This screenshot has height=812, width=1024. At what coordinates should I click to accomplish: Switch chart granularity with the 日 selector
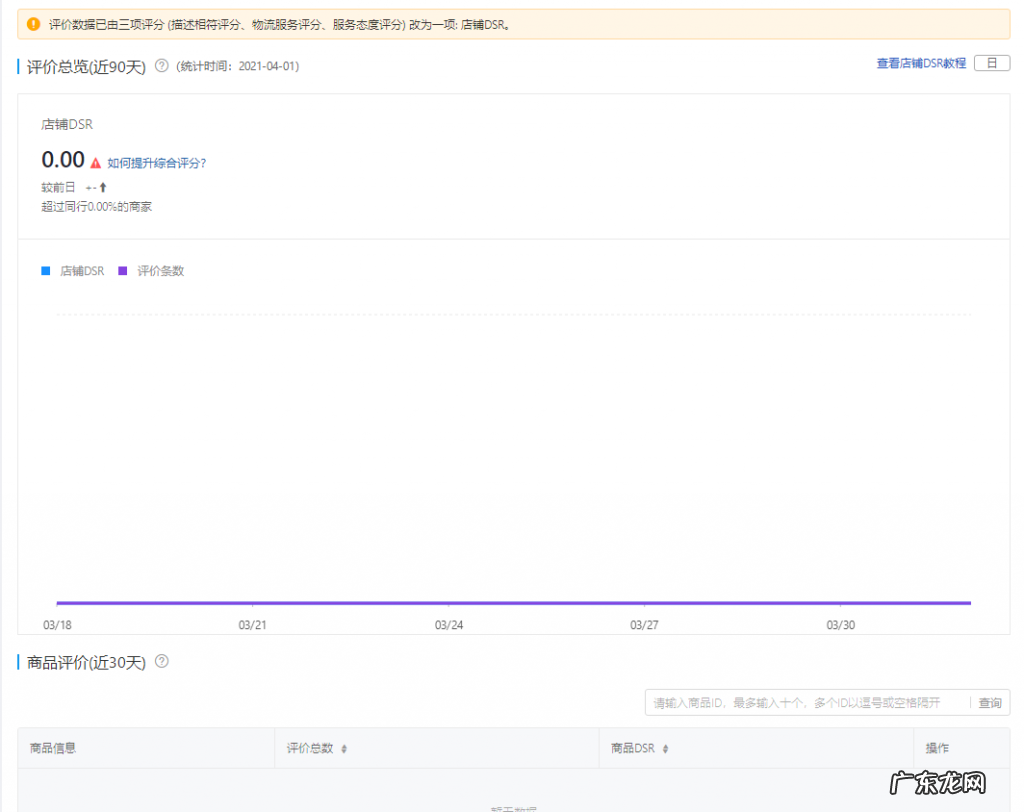click(x=994, y=62)
